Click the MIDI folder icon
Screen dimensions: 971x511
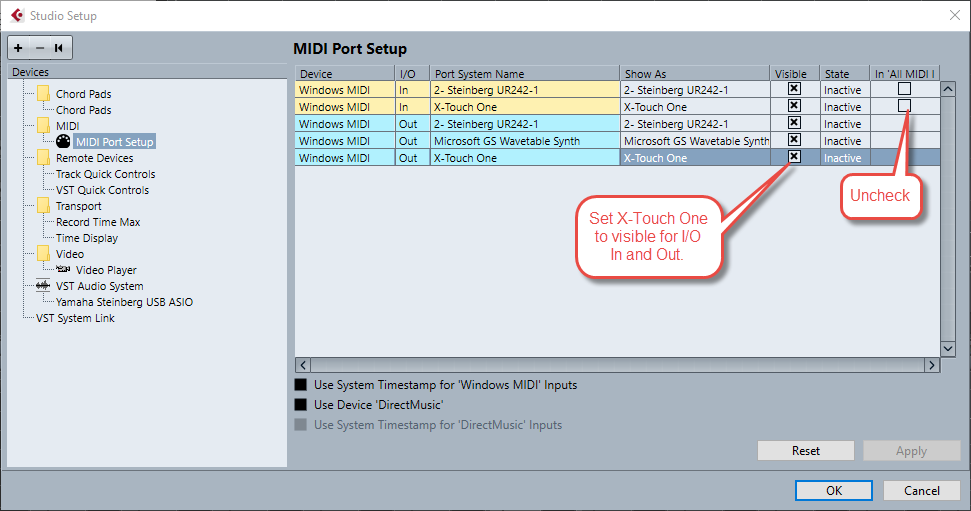(x=43, y=126)
